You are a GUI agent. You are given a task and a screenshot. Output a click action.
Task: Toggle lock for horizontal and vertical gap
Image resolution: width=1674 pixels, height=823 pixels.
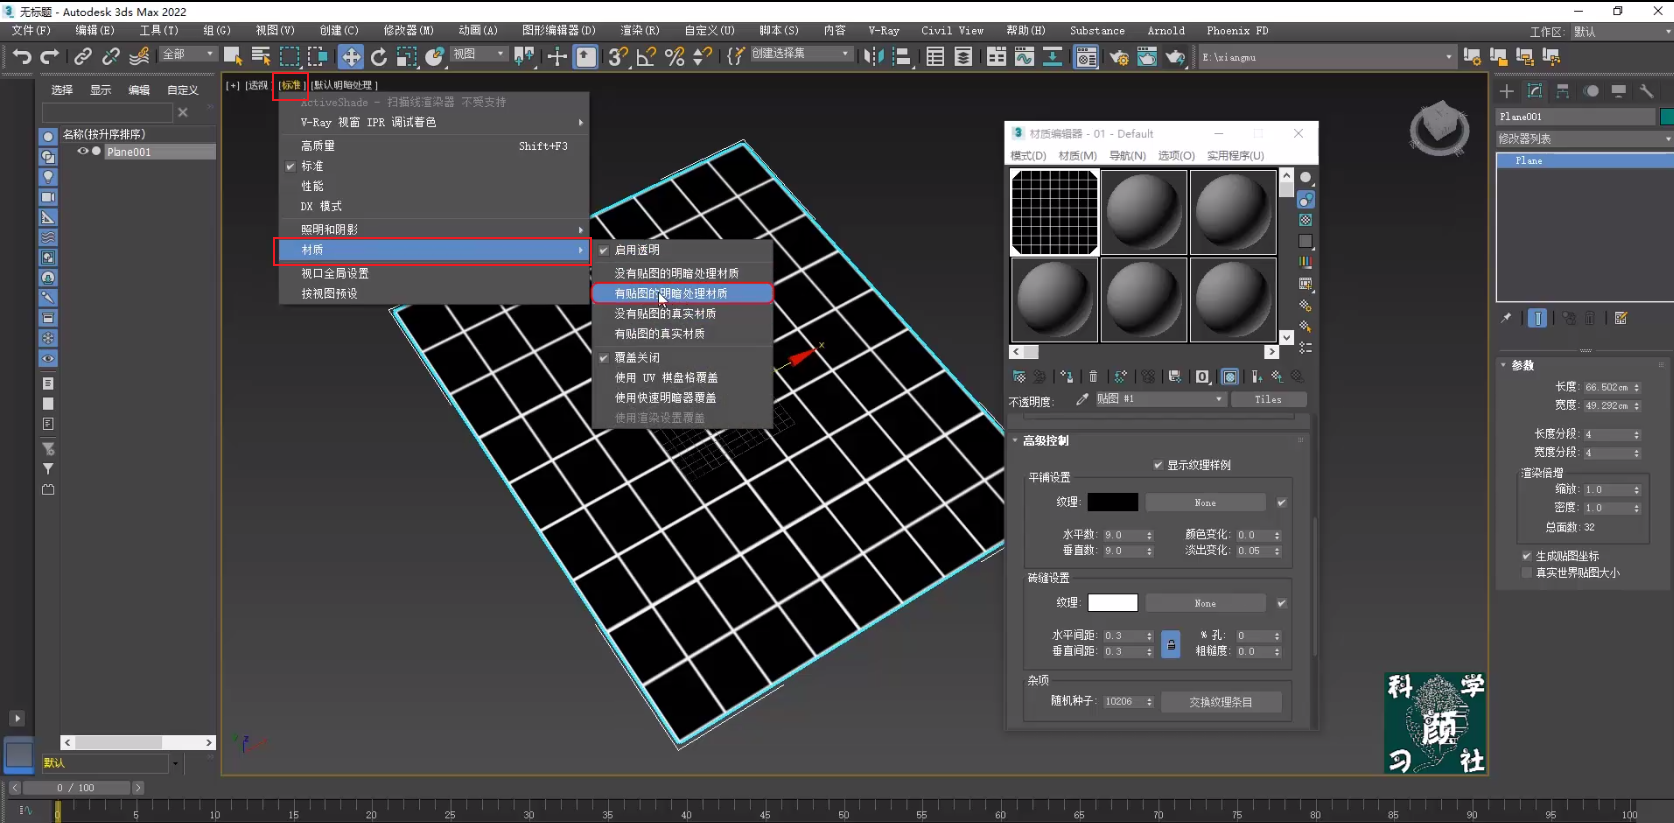(x=1171, y=644)
